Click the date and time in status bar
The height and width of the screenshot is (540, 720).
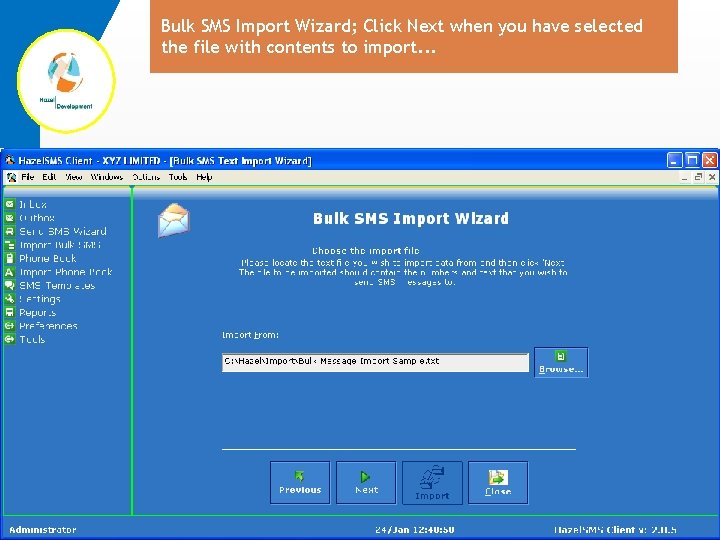click(415, 529)
